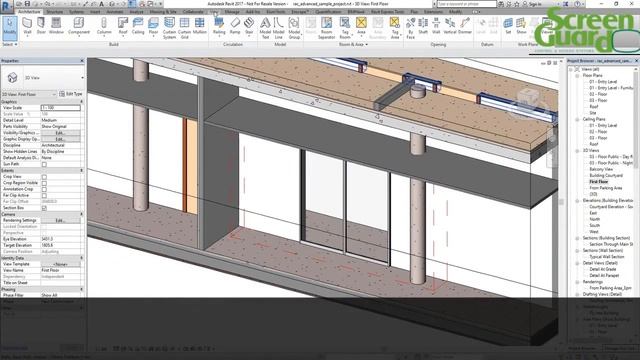Activate the Component tool
This screenshot has height=360, width=640.
[79, 26]
